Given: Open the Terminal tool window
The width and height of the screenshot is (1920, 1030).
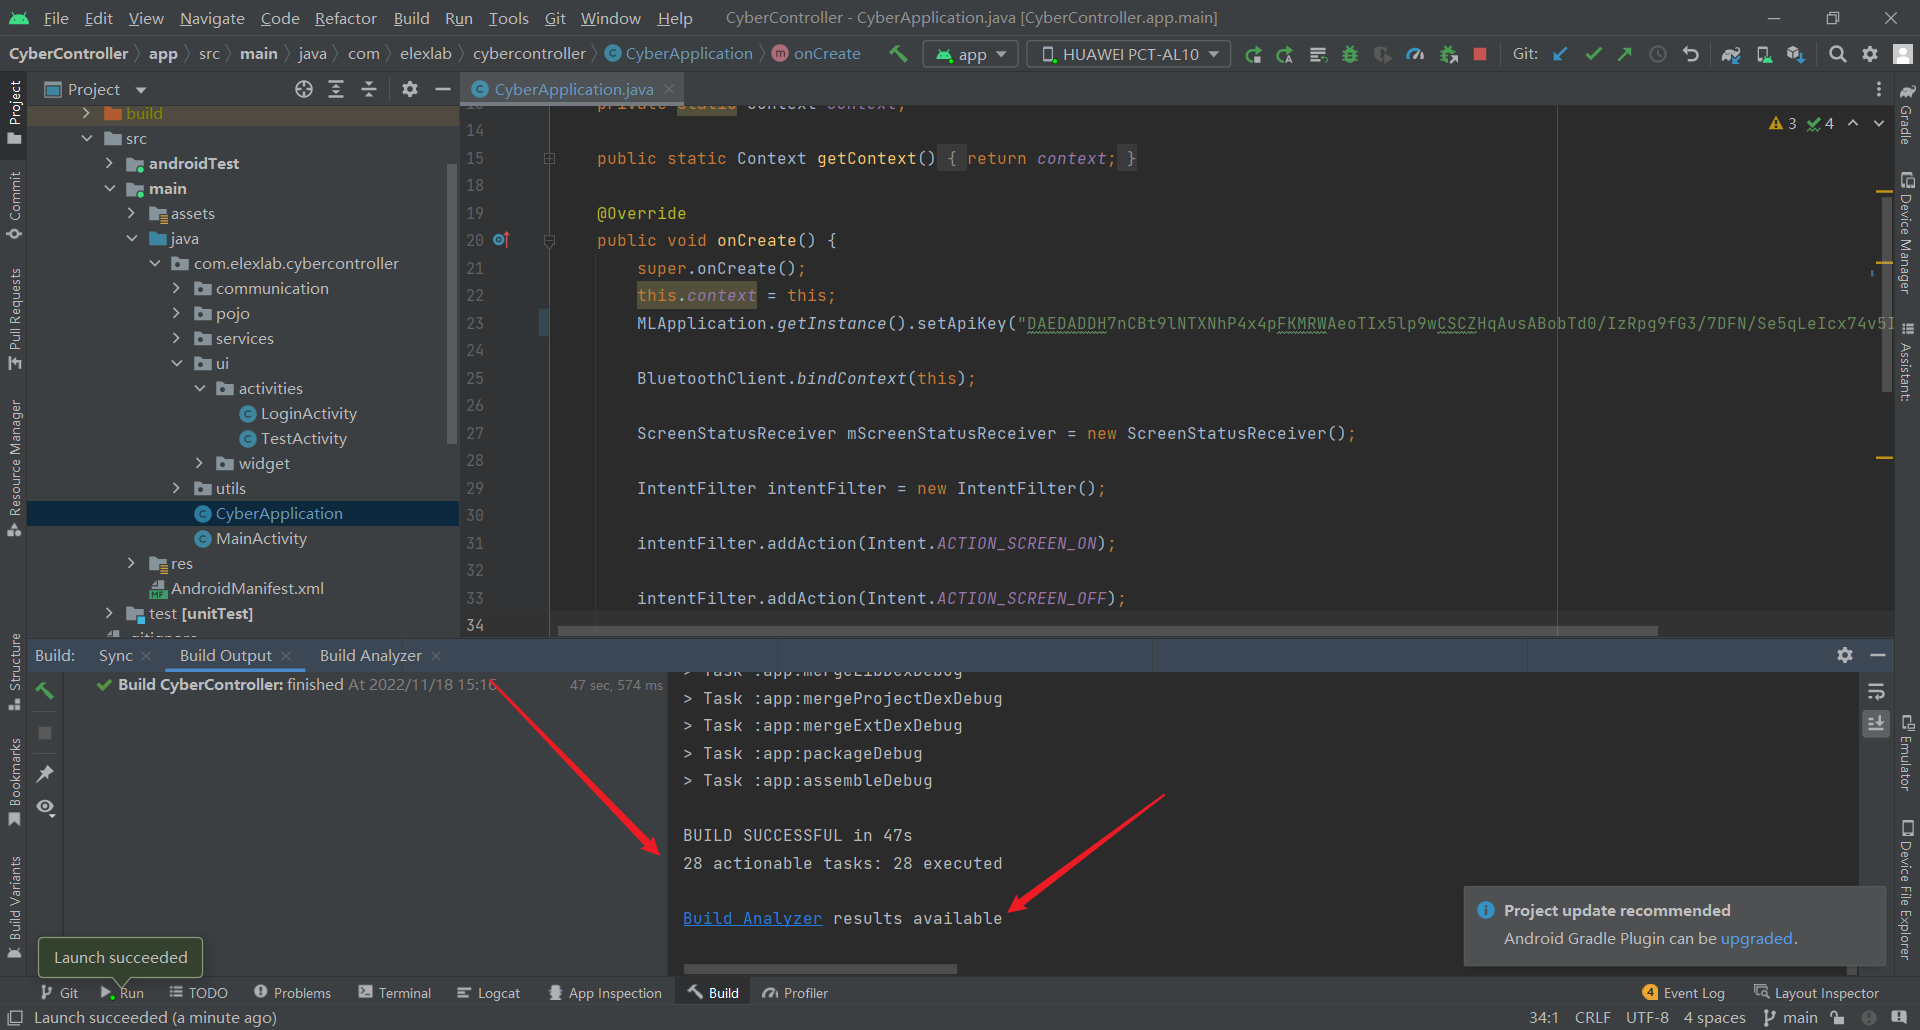Looking at the screenshot, I should [394, 993].
